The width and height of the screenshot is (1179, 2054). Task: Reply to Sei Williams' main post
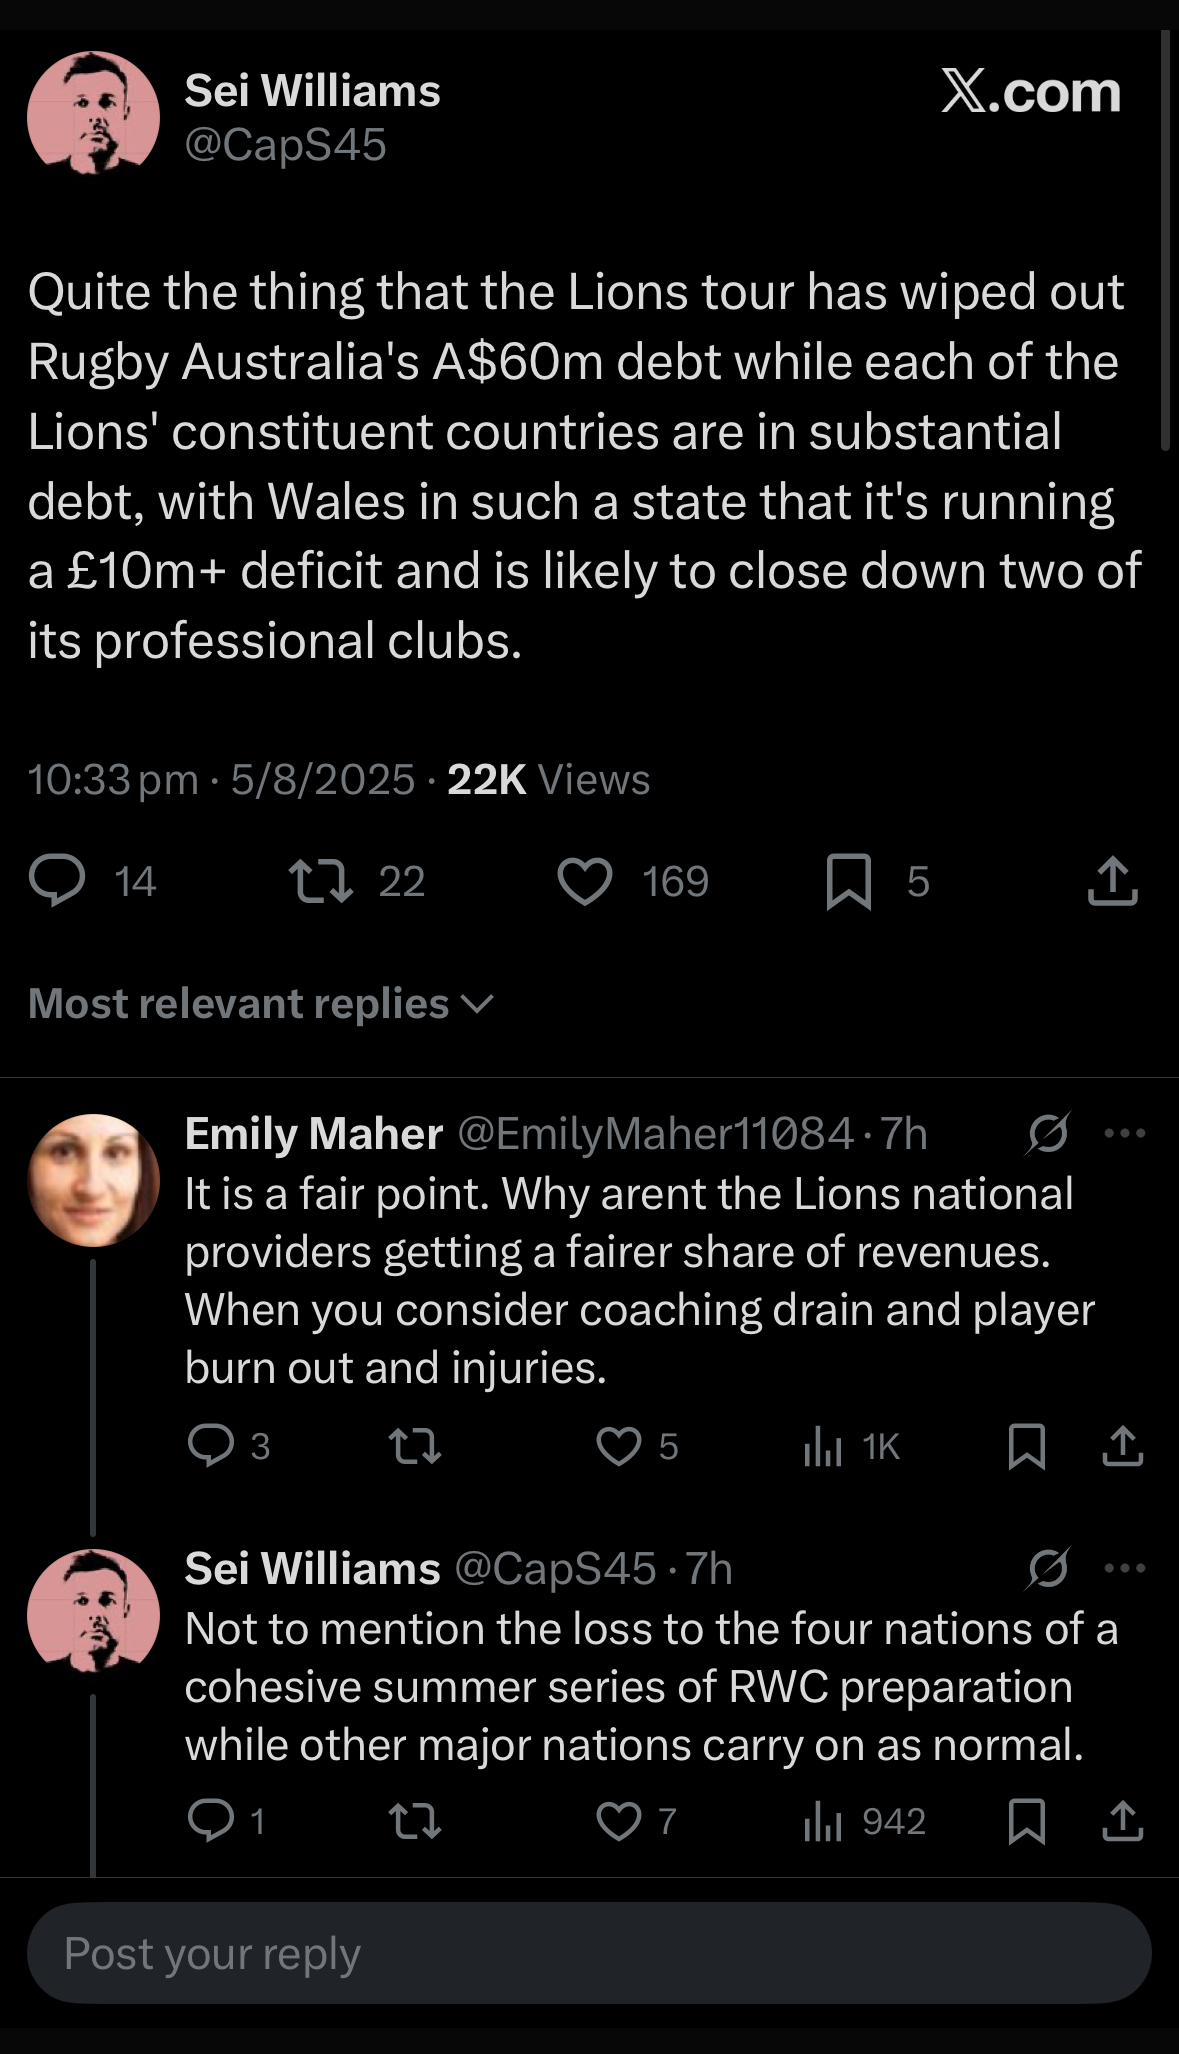(58, 881)
